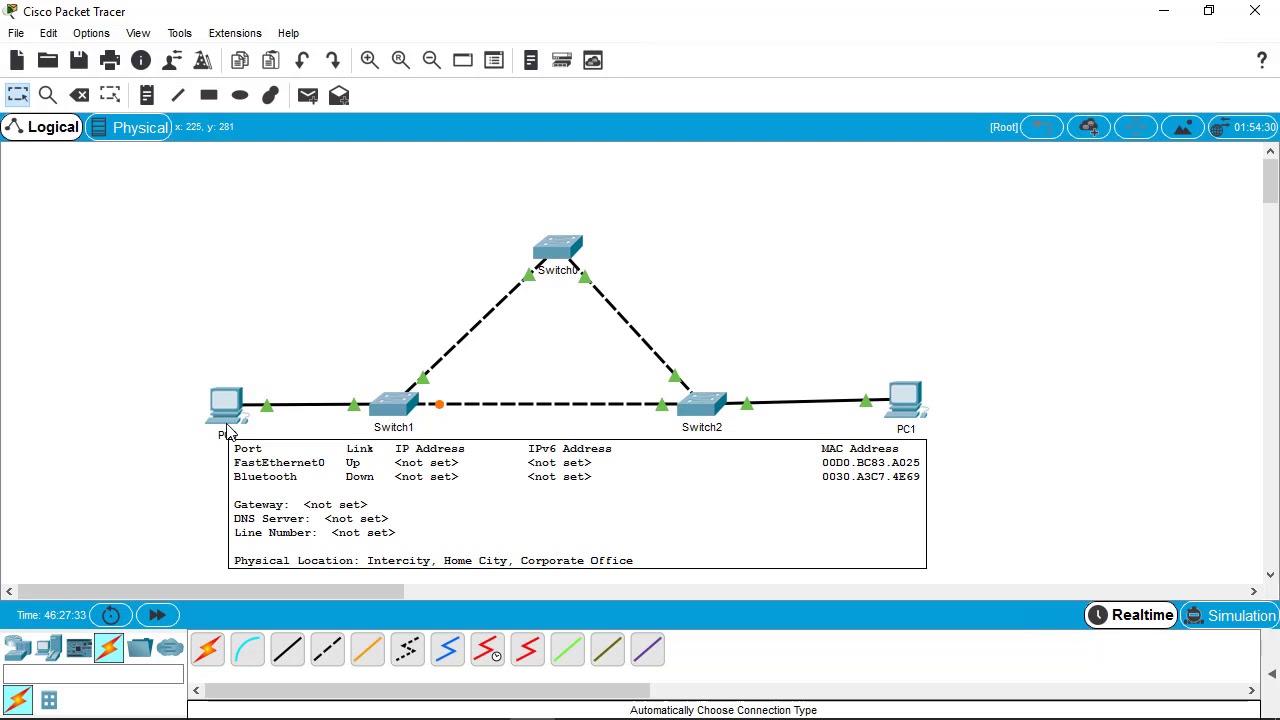Open the View menu
Viewport: 1280px width, 720px height.
(138, 33)
